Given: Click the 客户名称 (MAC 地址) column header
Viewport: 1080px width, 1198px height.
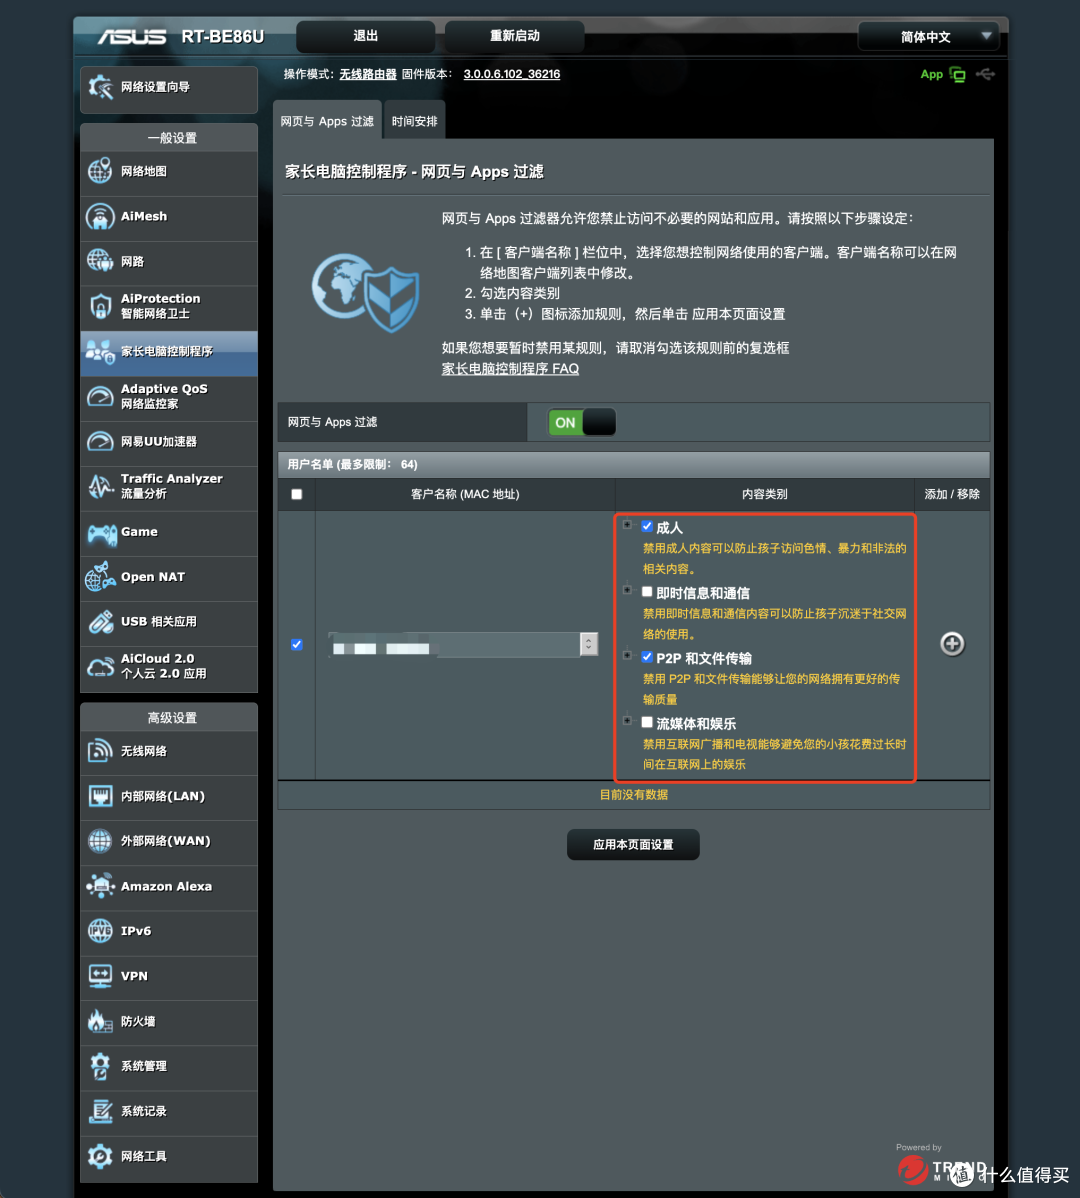Looking at the screenshot, I should coord(465,494).
